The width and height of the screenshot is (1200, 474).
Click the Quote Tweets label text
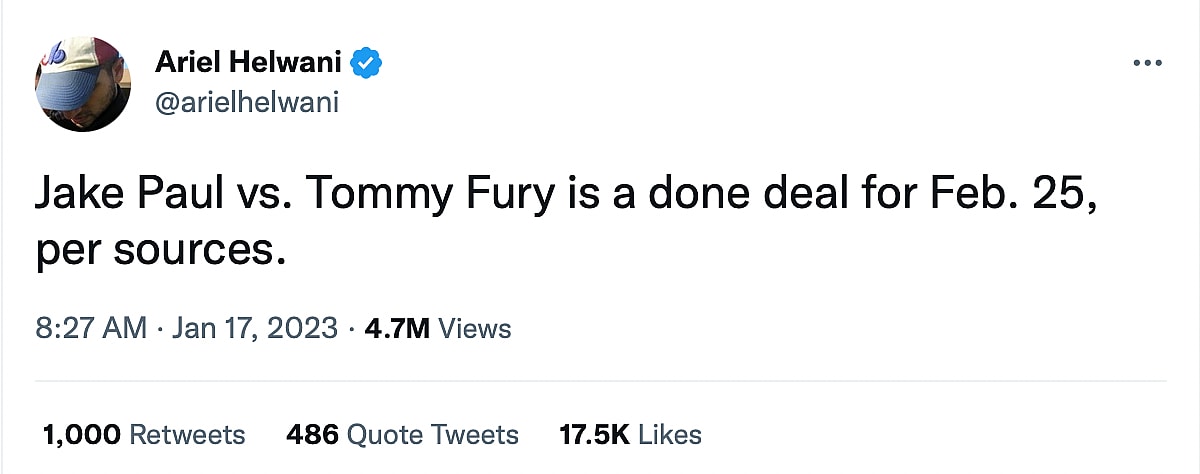pyautogui.click(x=432, y=434)
